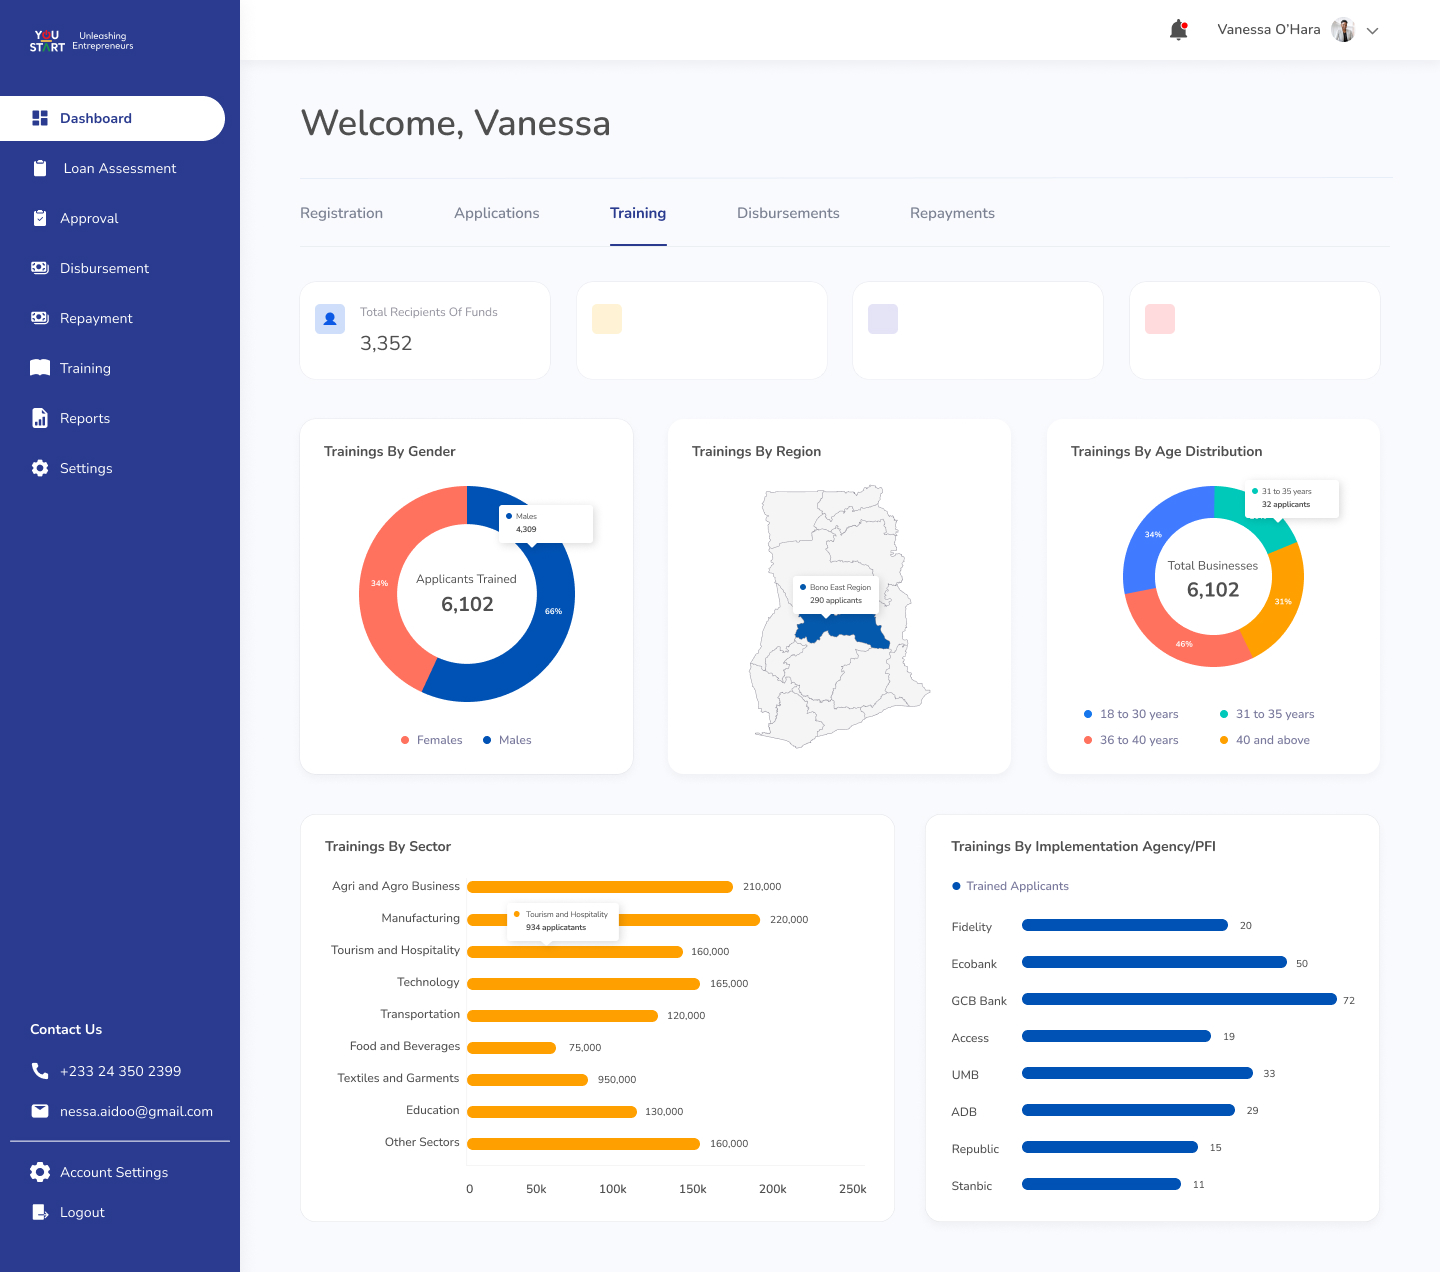Click the notification bell icon

click(1178, 30)
